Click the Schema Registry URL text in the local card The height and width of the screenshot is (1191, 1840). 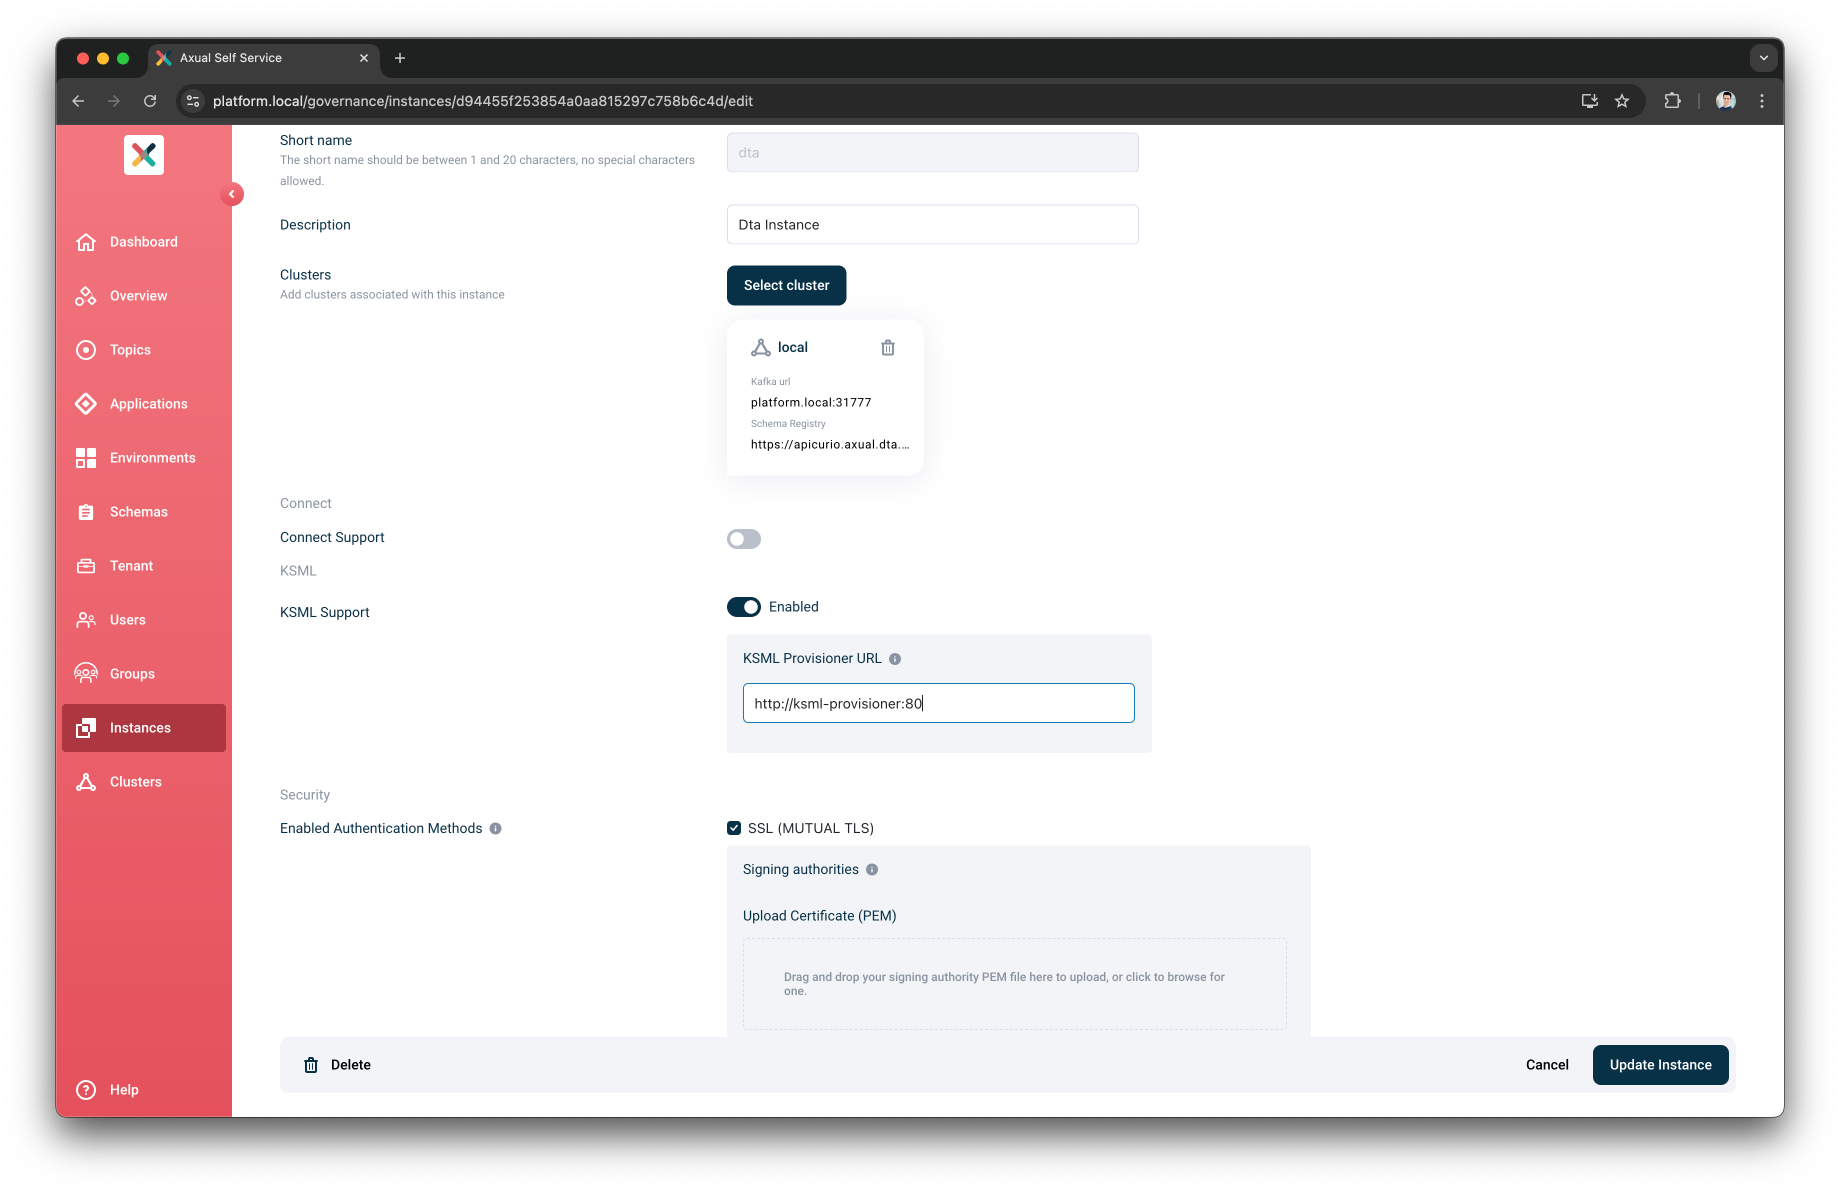(830, 445)
